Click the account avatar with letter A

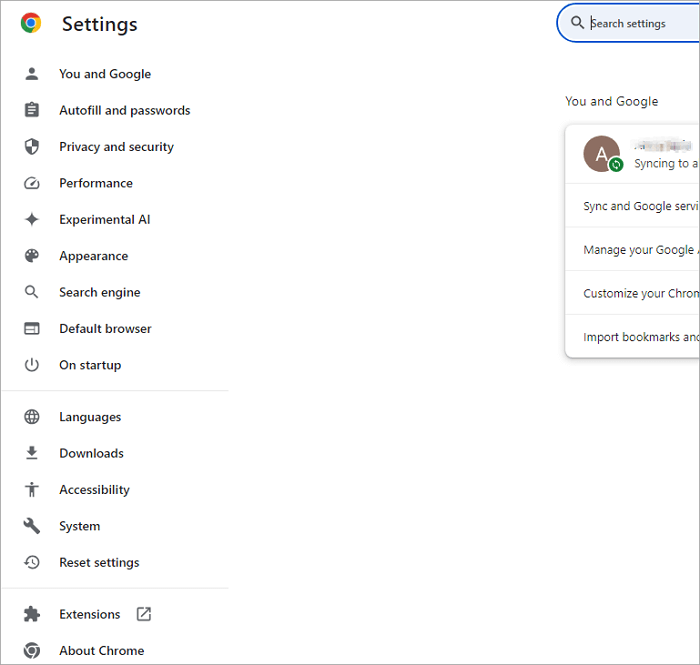(601, 154)
